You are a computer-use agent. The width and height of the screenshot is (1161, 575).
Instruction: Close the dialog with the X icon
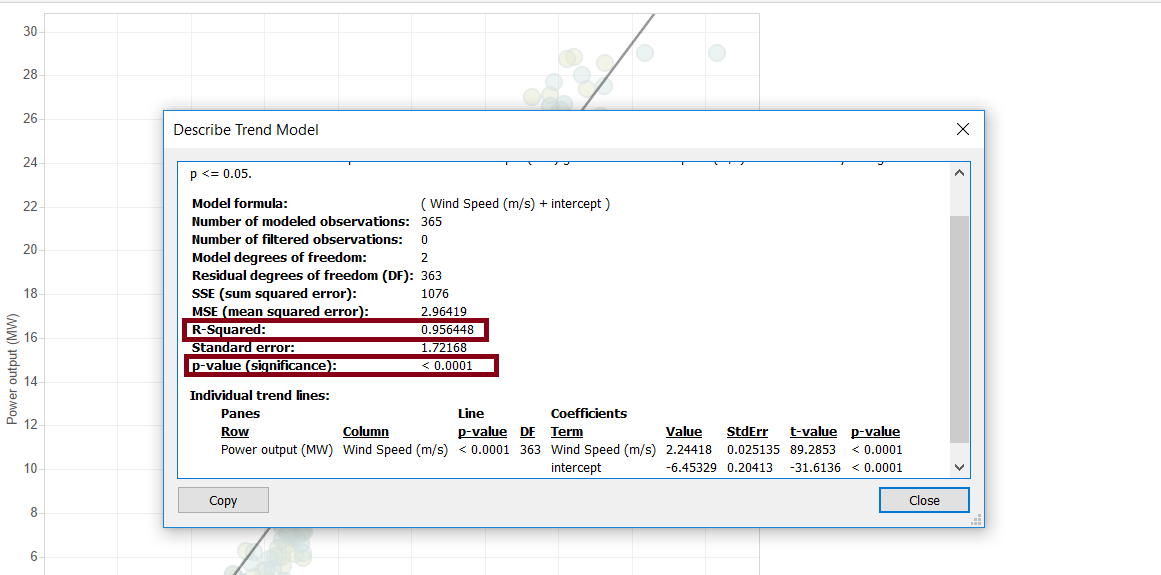click(x=963, y=130)
